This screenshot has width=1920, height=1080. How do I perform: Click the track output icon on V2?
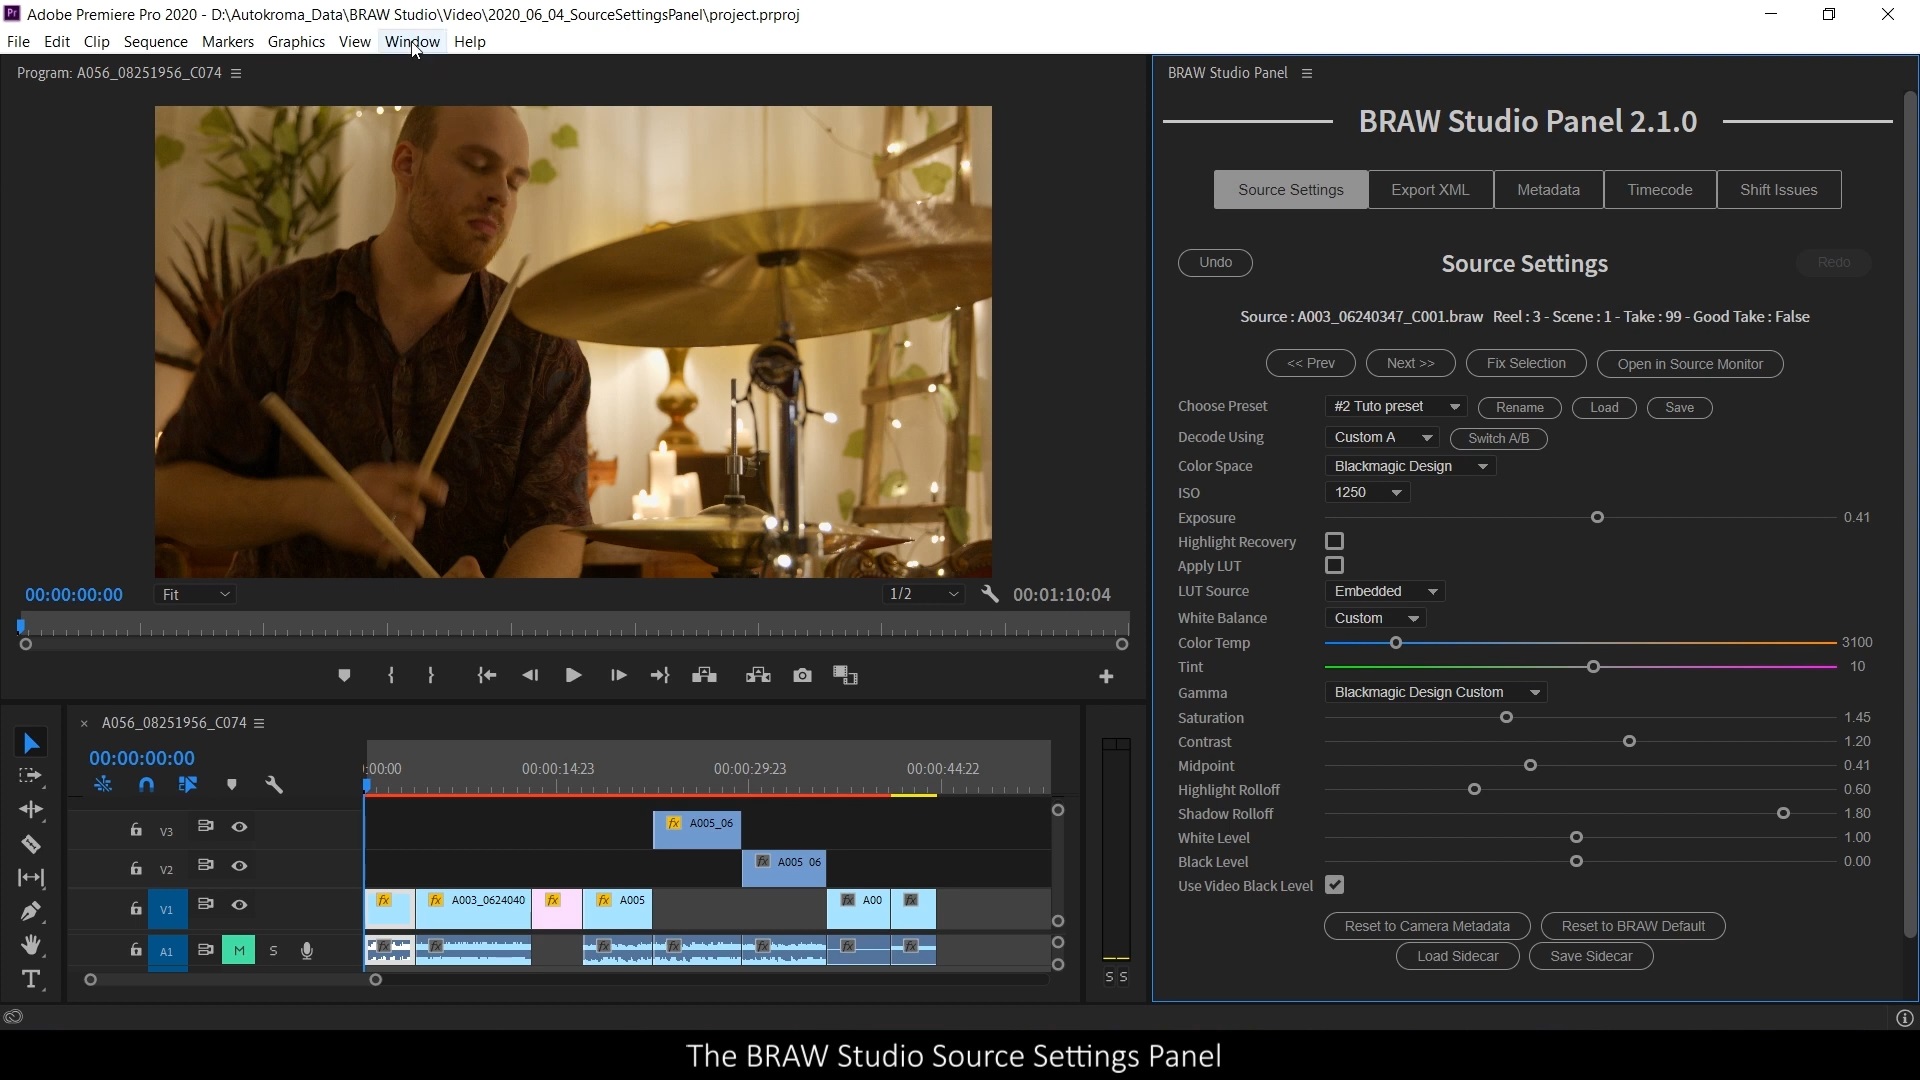coord(239,865)
